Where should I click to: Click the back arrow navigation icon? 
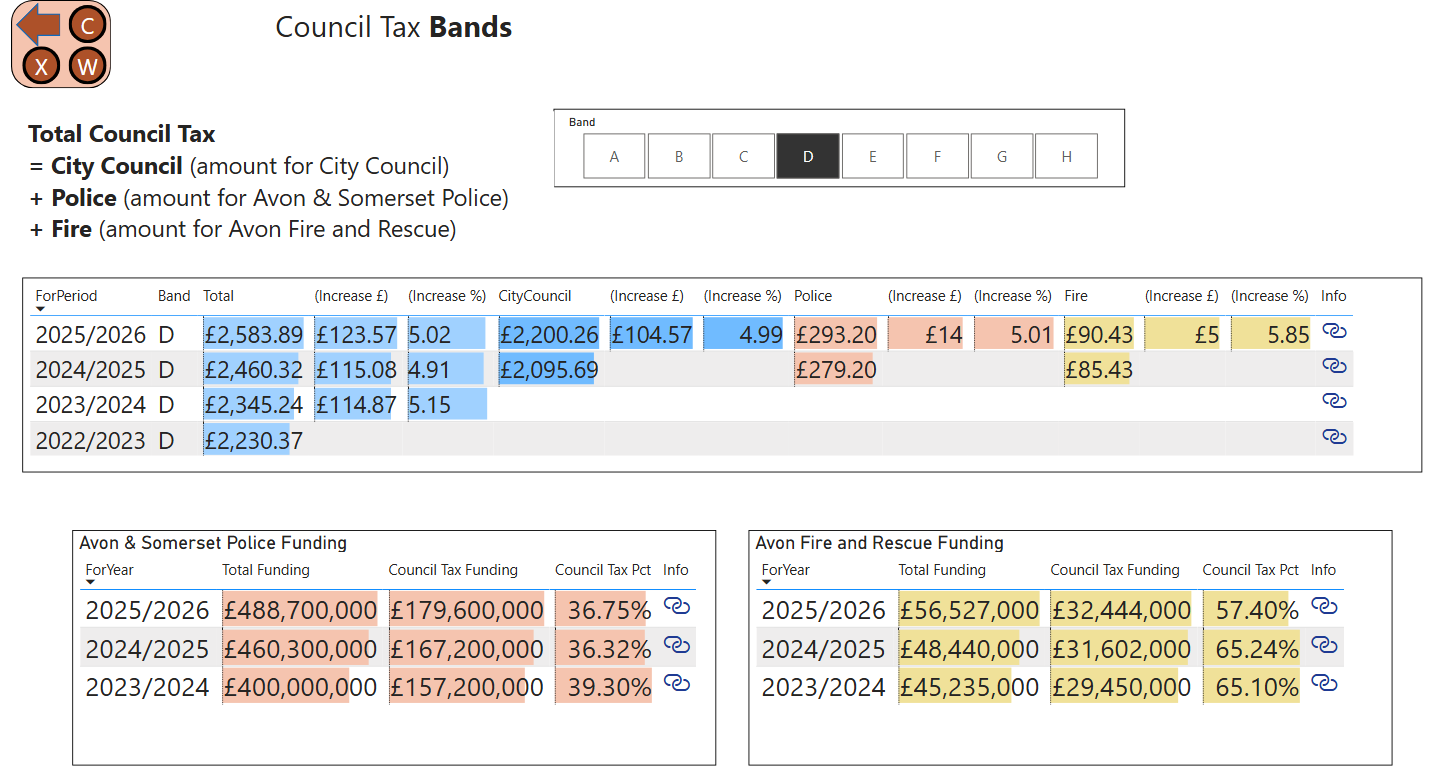[x=36, y=24]
